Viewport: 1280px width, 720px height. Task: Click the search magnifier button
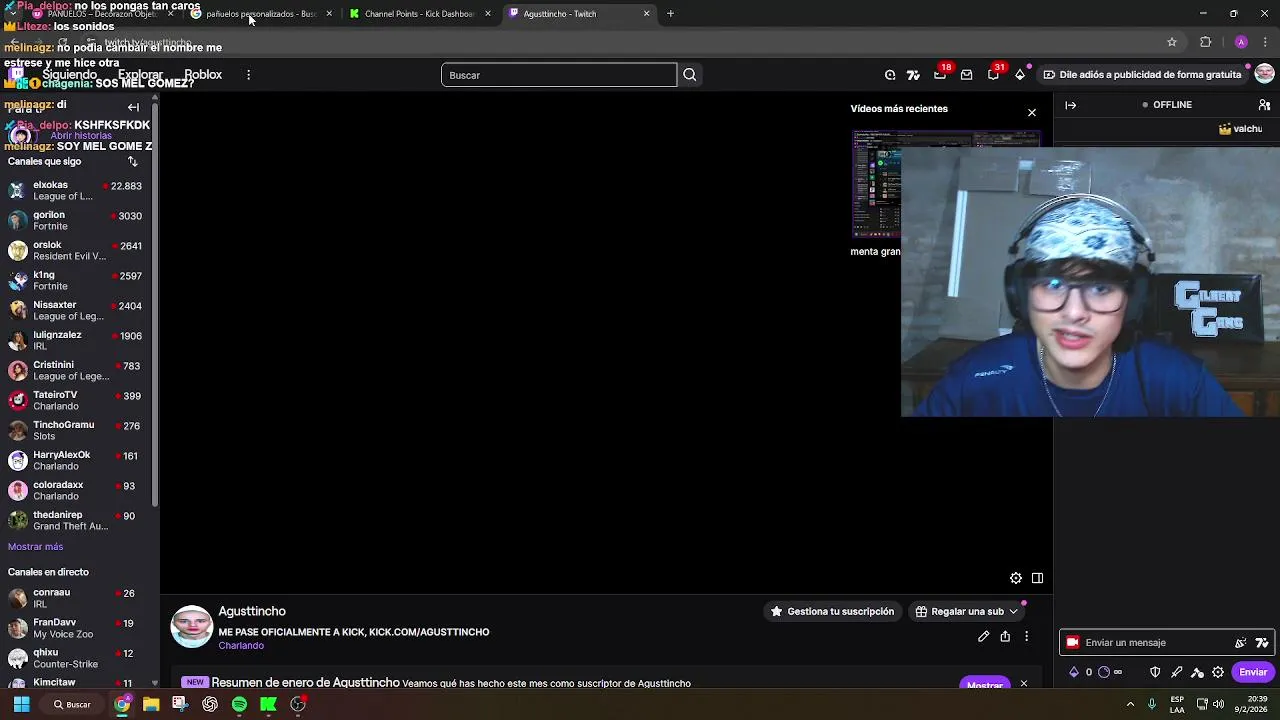pos(690,75)
